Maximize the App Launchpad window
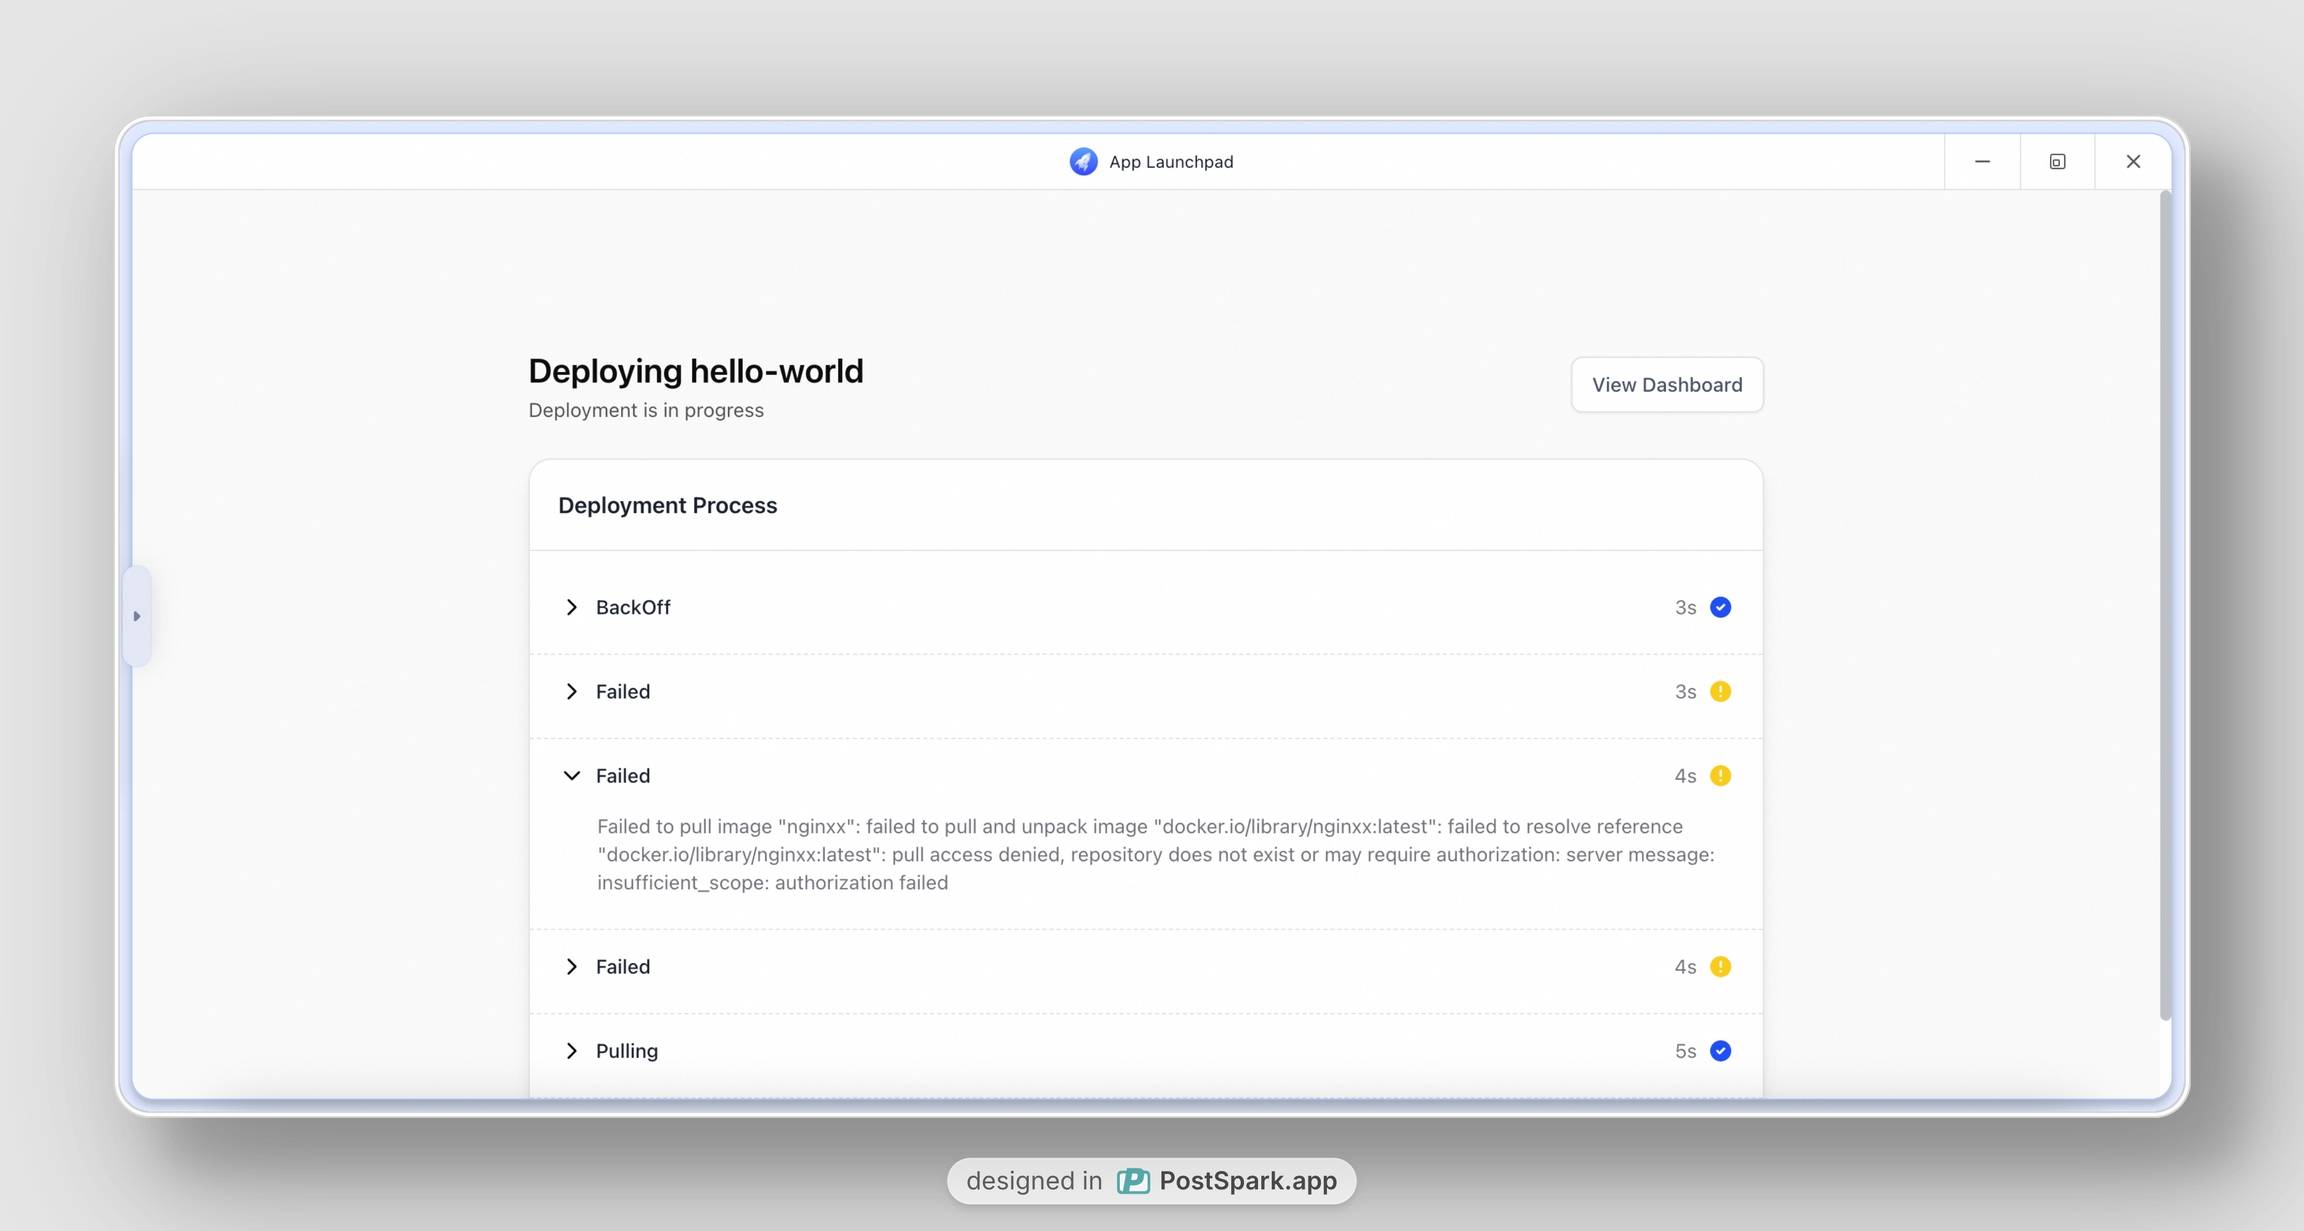 tap(2057, 161)
